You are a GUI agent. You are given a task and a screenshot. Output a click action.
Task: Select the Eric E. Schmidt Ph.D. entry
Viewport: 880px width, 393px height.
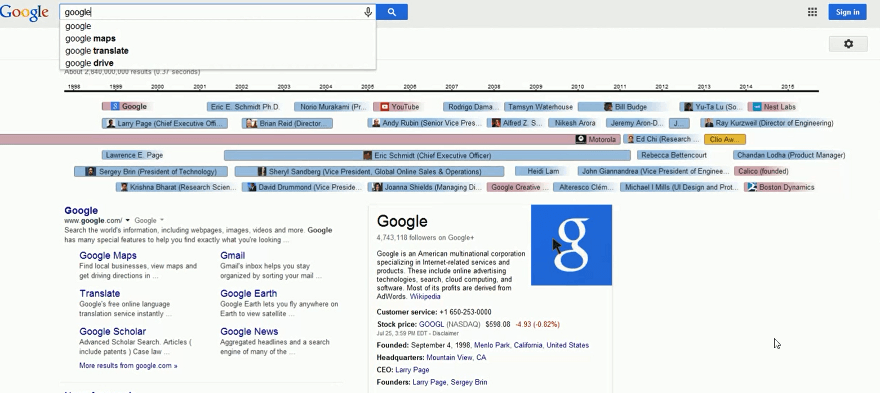coord(245,107)
